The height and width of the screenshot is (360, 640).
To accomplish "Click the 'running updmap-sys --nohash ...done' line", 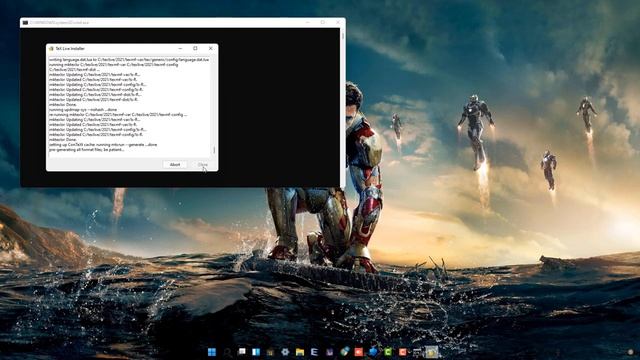I will click(x=83, y=109).
